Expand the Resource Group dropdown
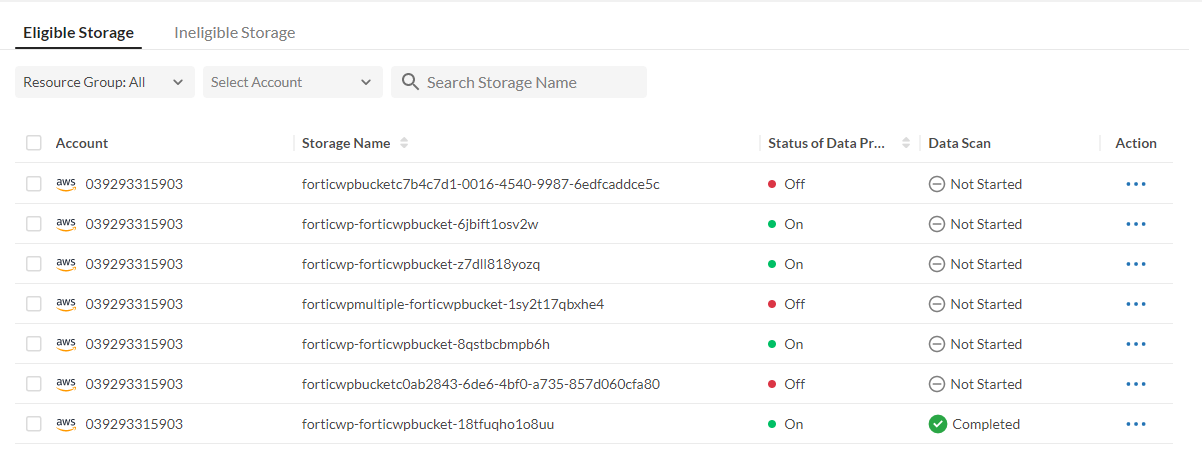 click(x=104, y=82)
